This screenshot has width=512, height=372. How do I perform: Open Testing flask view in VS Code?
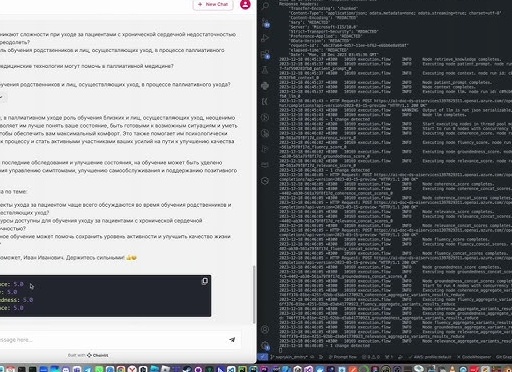(265, 70)
